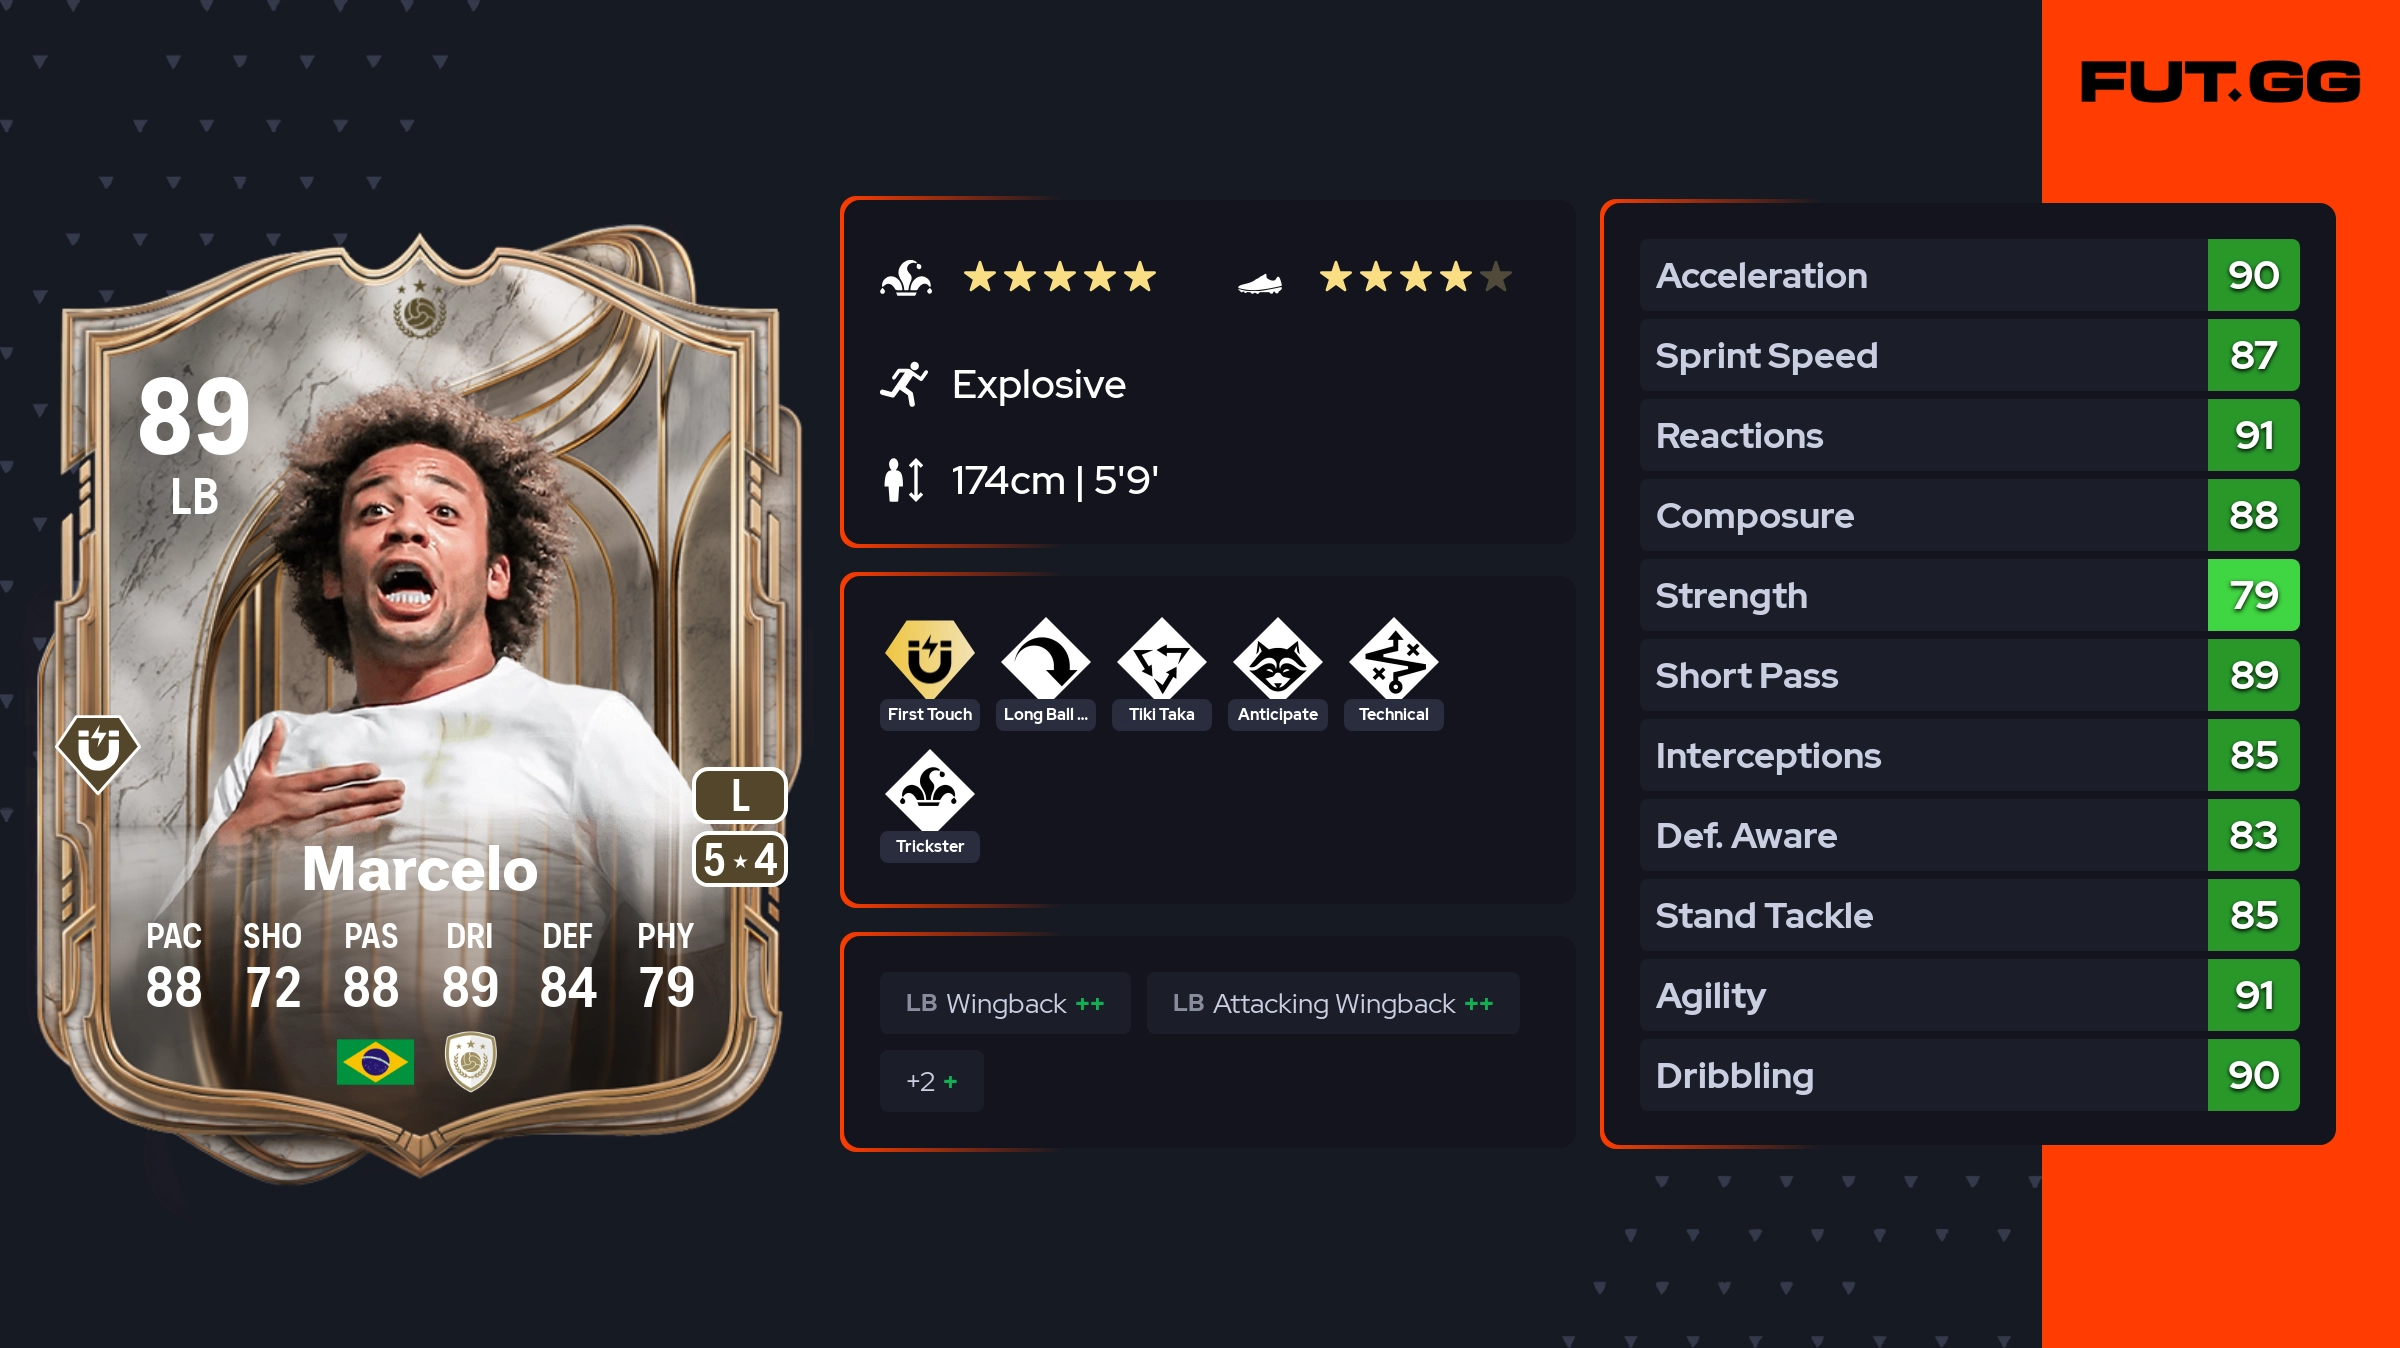Click the First Touch playstyle icon
2400x1348 pixels.
[x=929, y=659]
